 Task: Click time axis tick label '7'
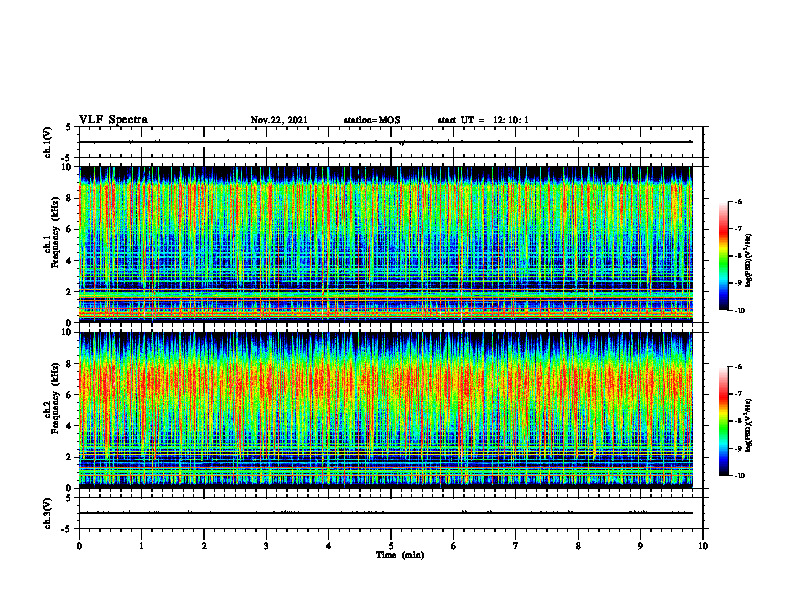pyautogui.click(x=516, y=546)
